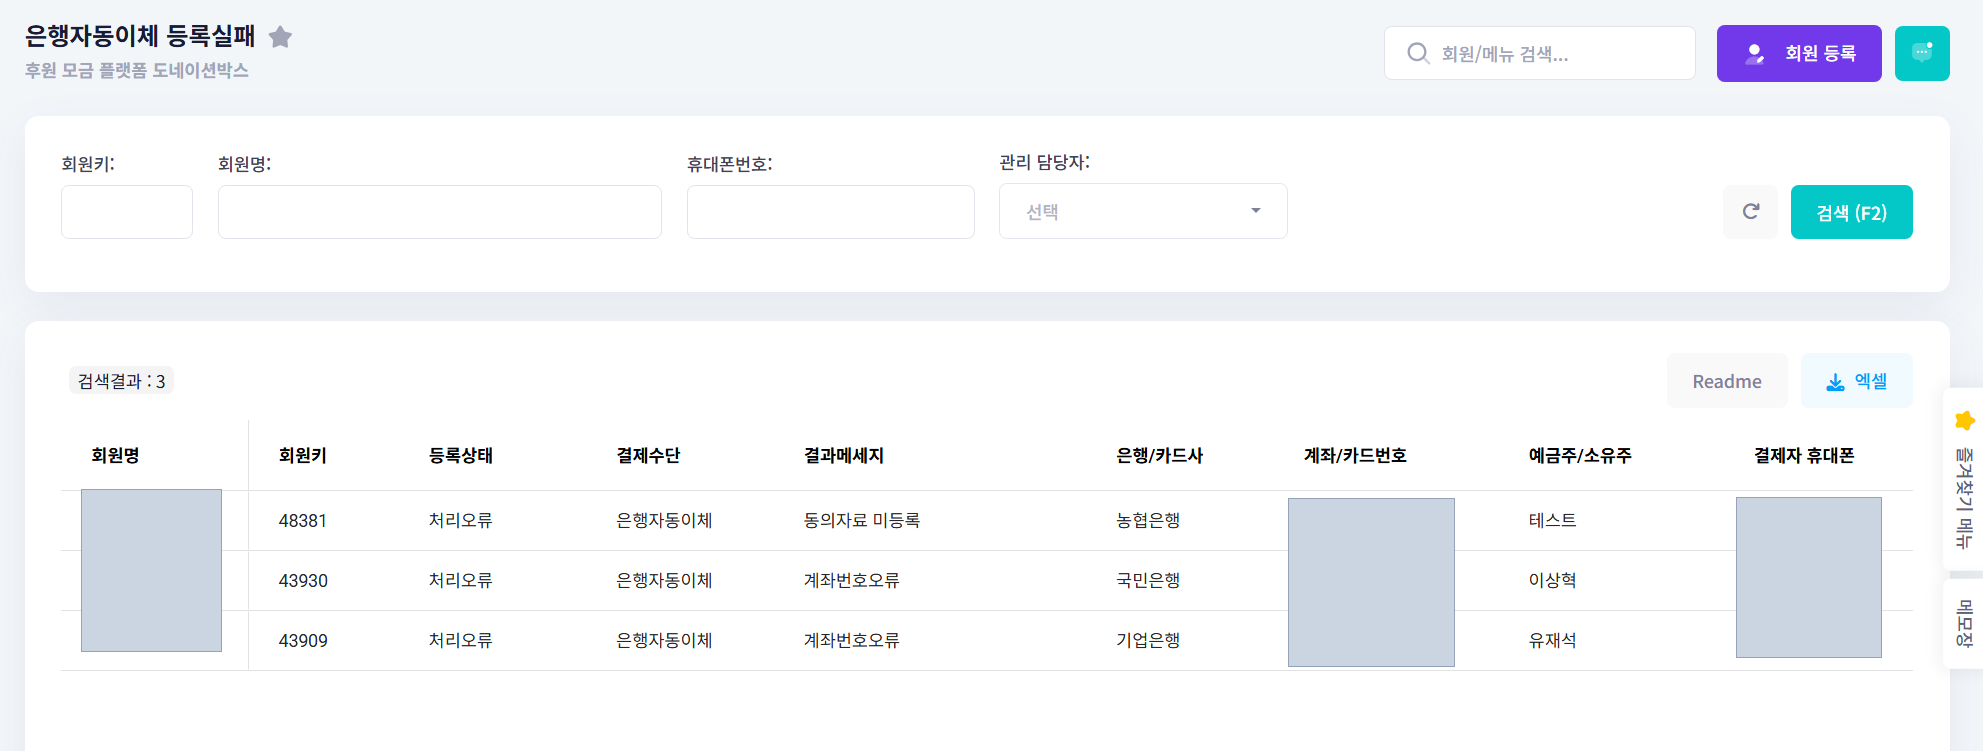
Task: Open the teal chat message icon button
Action: (1922, 53)
